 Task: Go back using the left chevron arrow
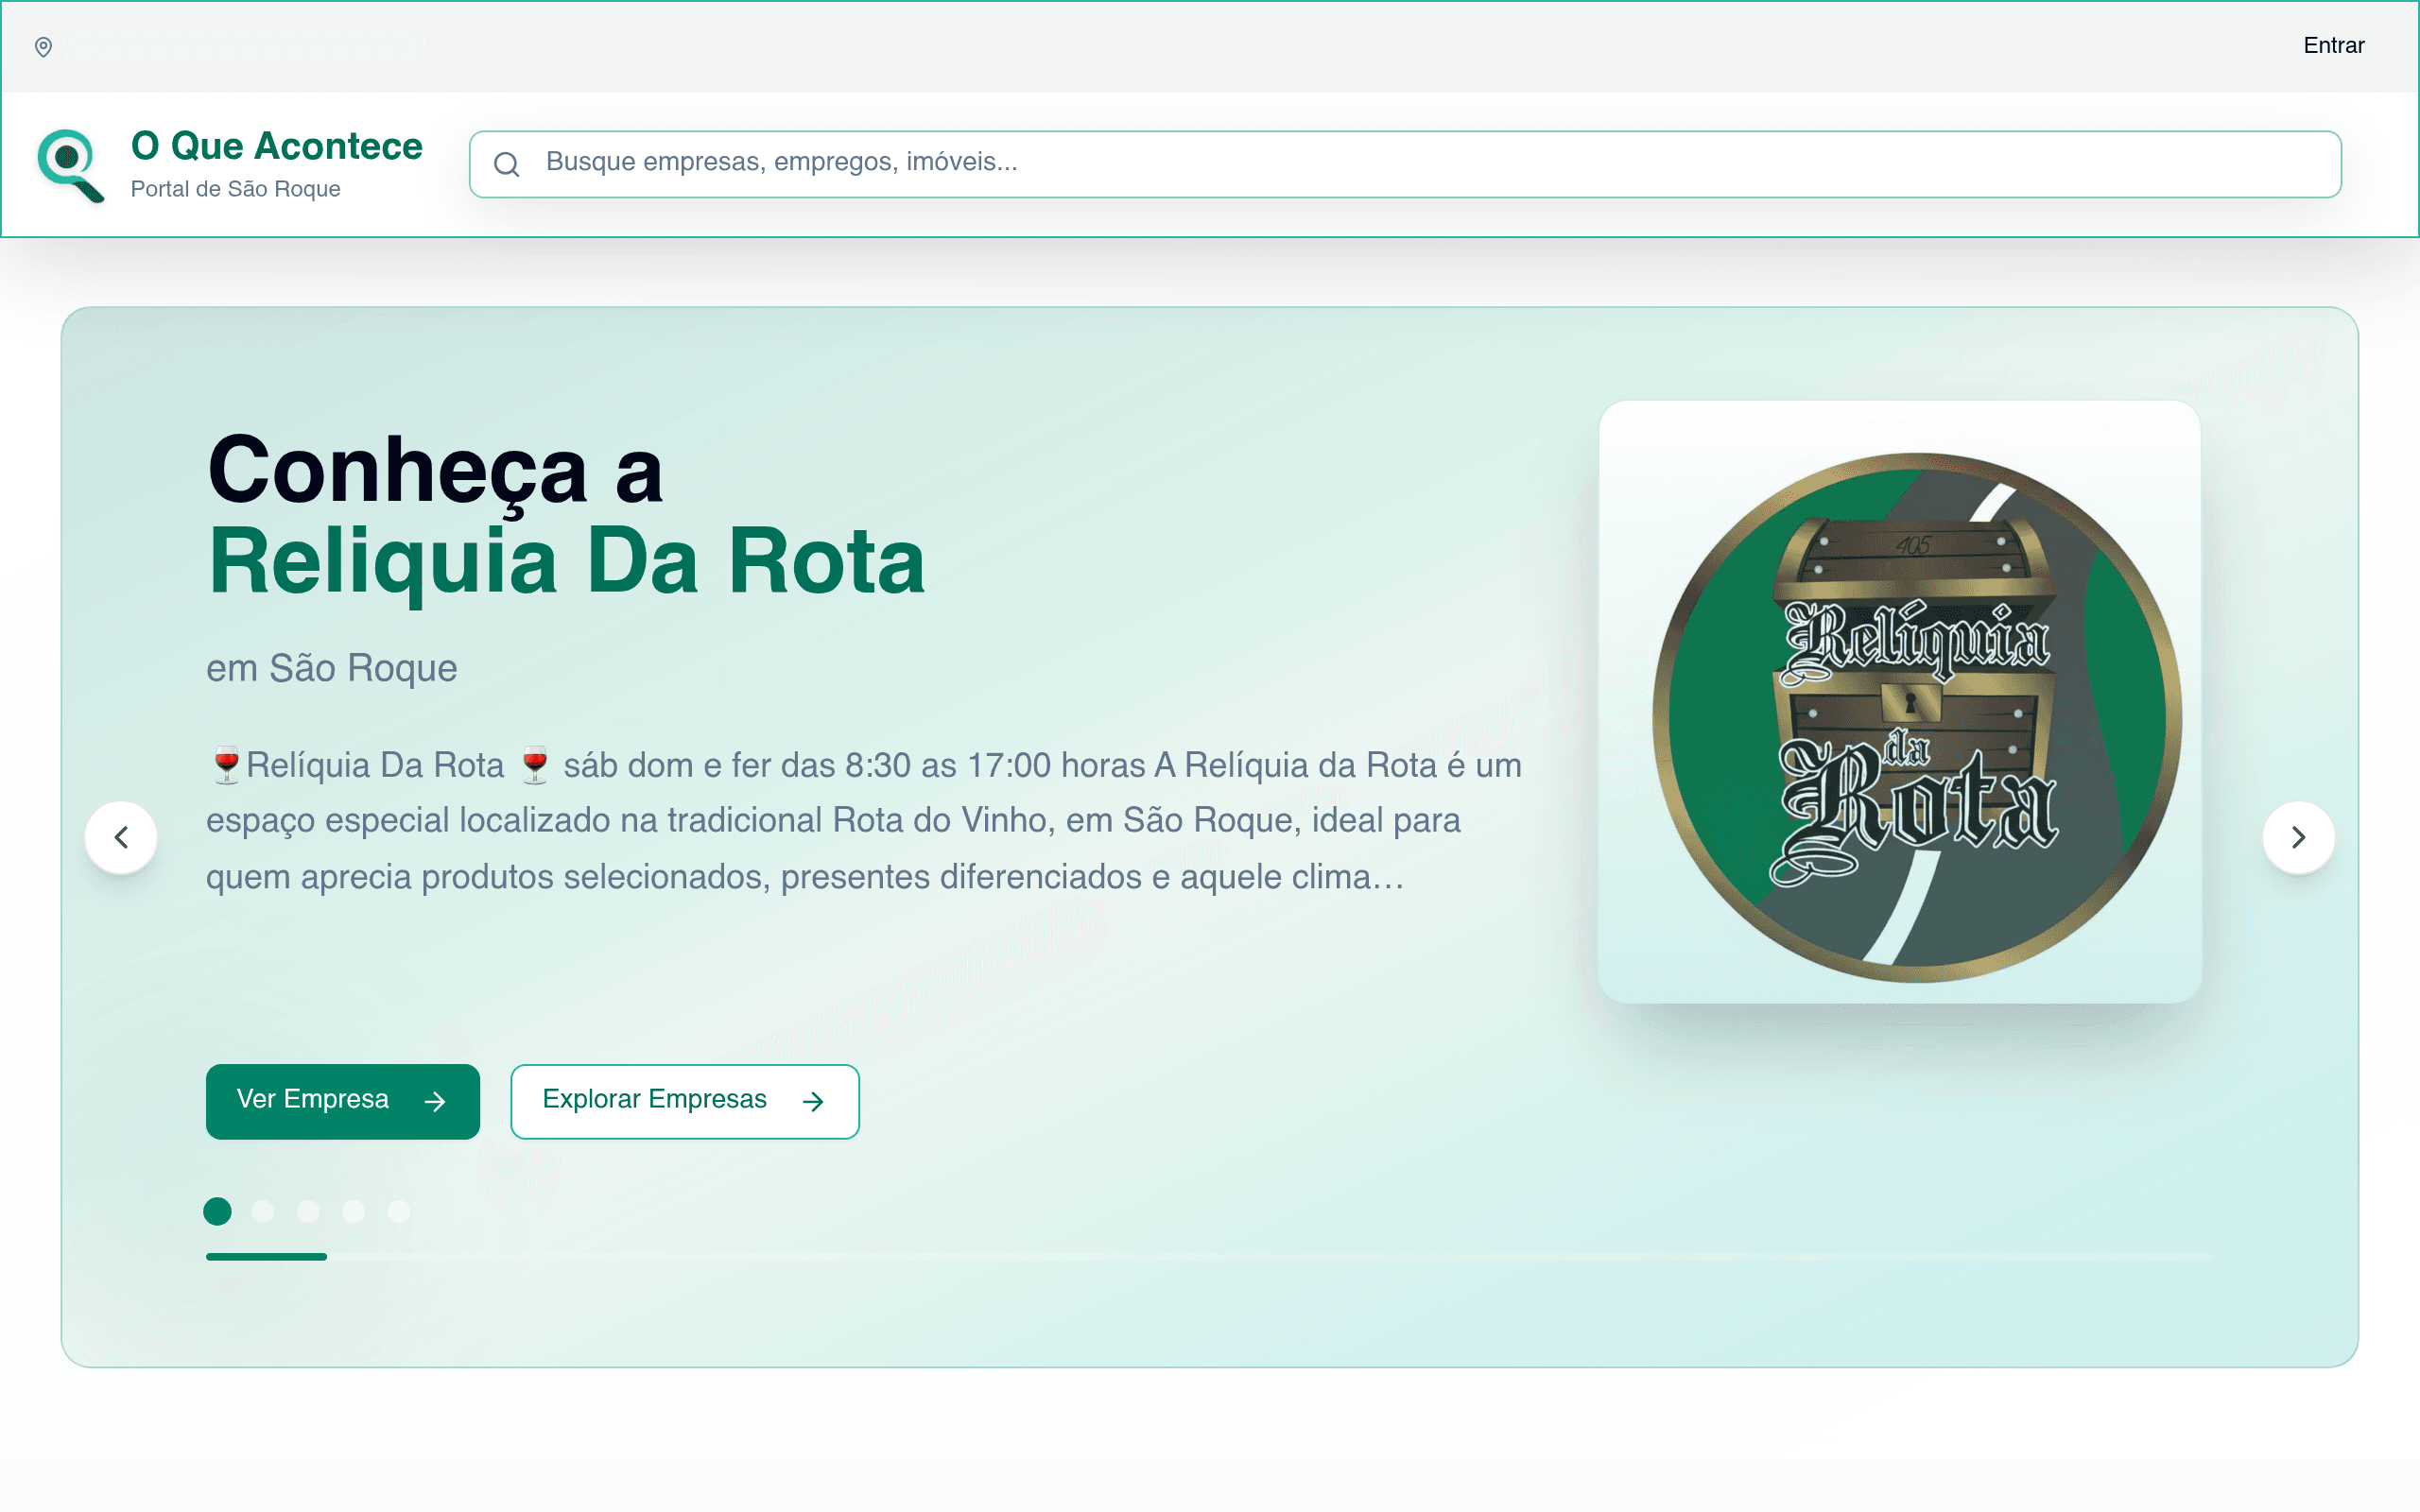click(x=121, y=837)
